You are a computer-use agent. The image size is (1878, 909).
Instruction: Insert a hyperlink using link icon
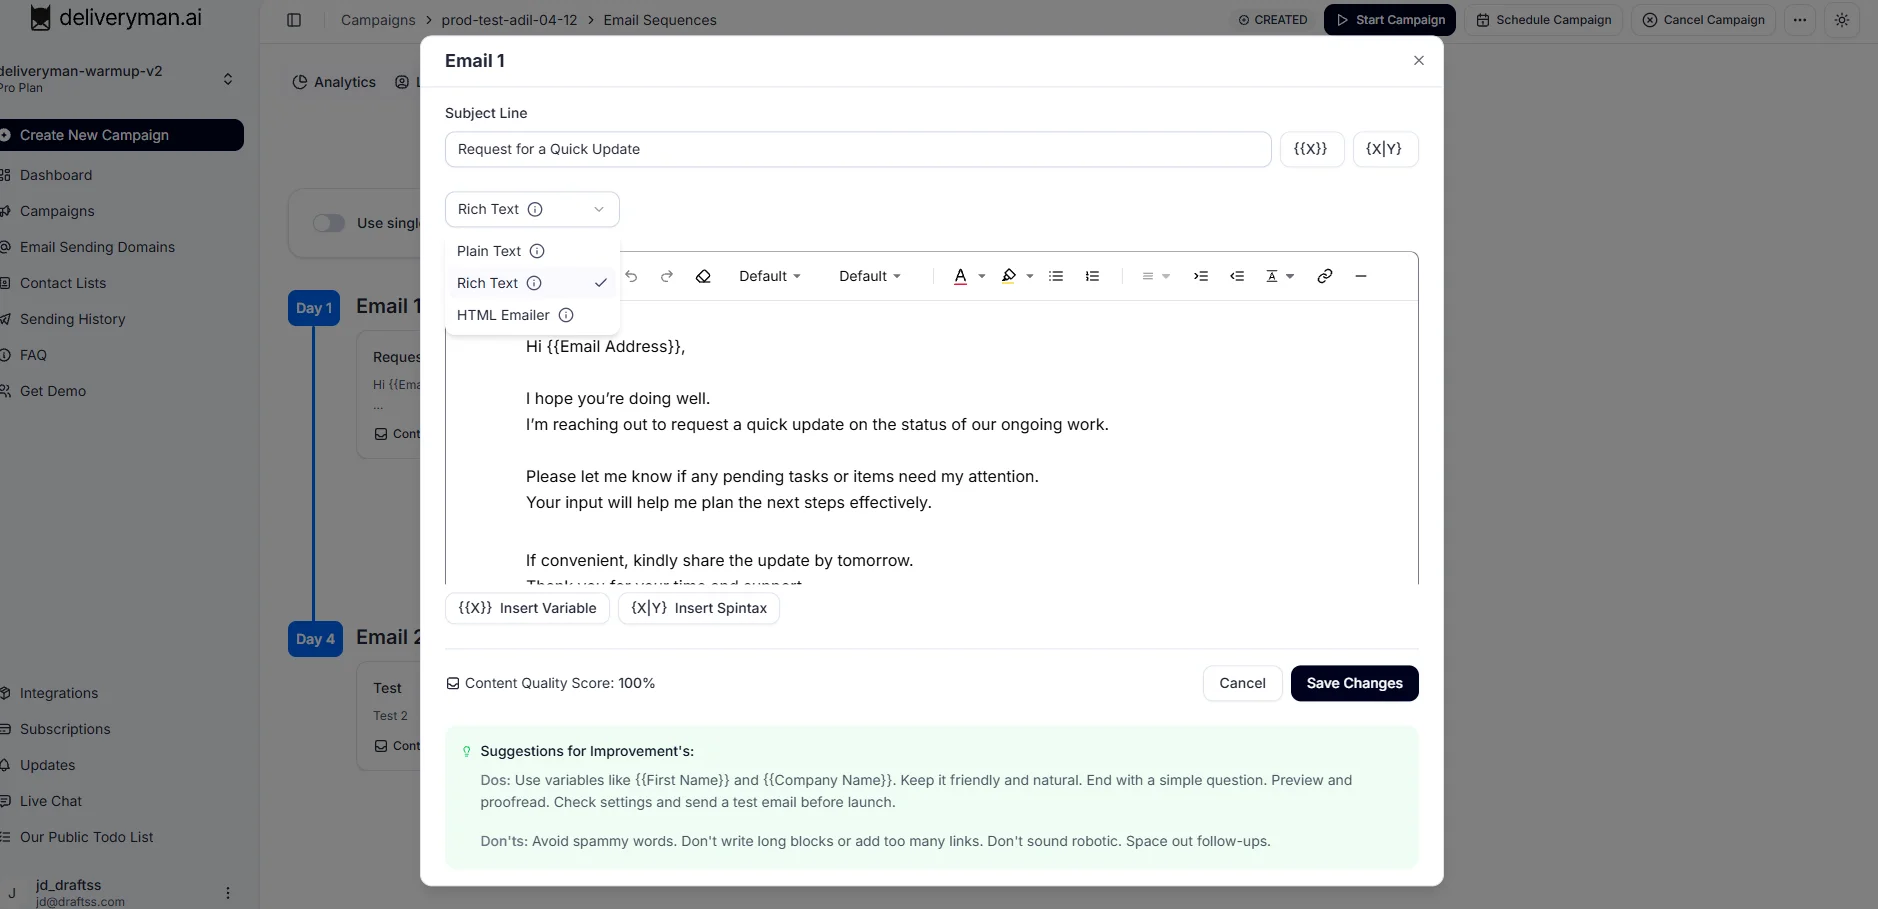click(x=1325, y=276)
